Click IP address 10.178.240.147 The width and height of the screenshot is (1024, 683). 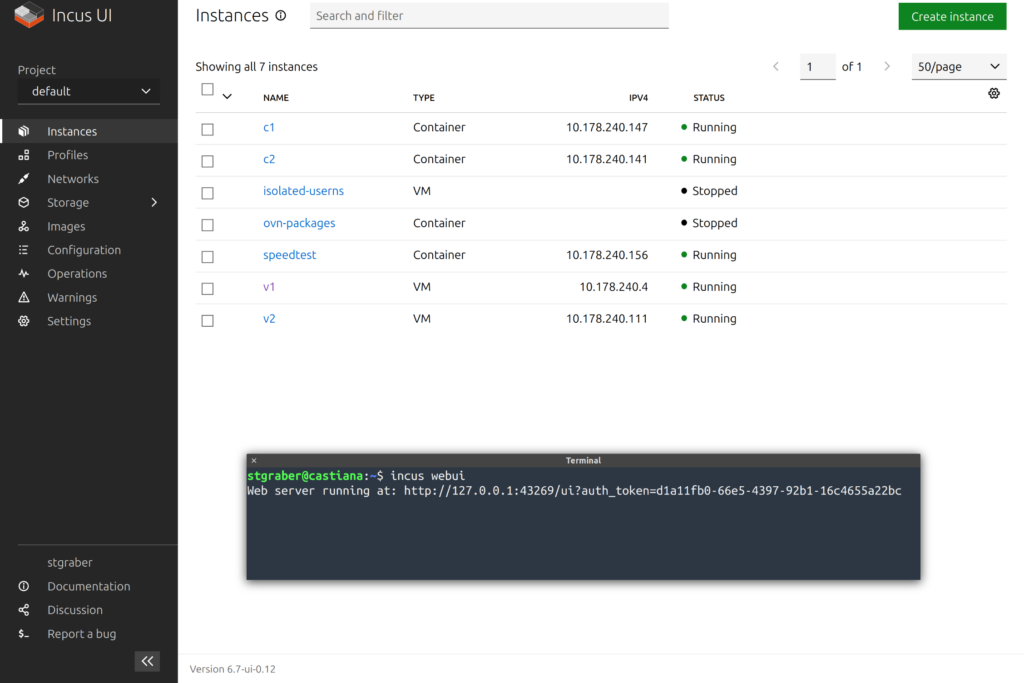(607, 127)
